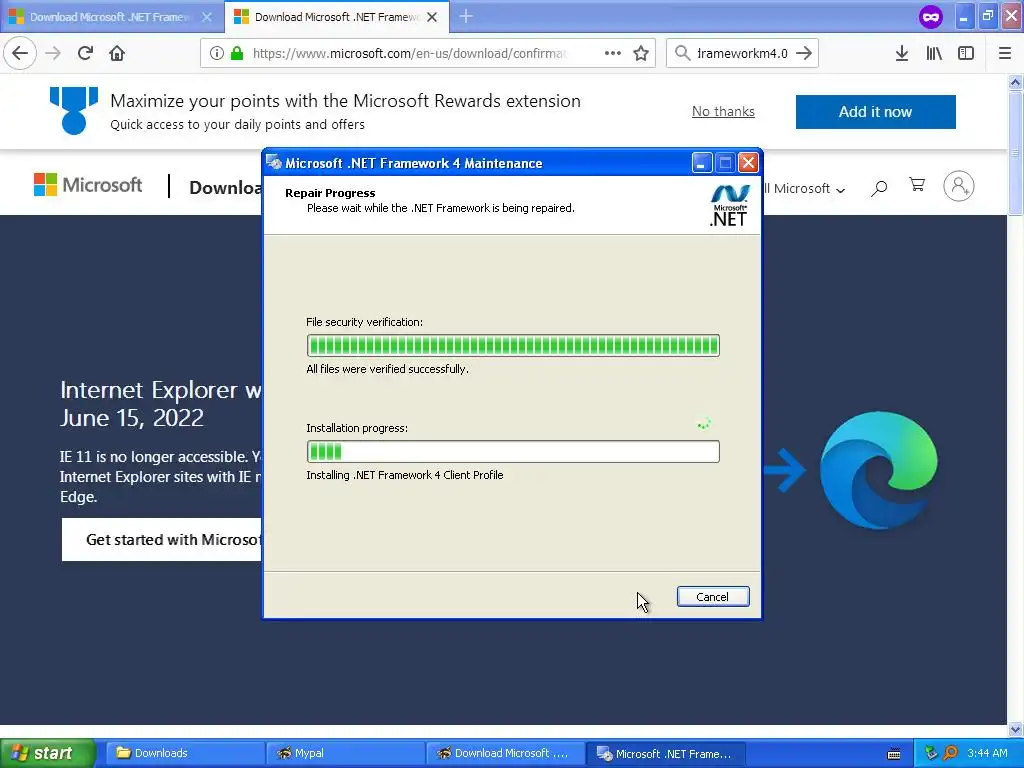Open the shopping cart icon on Microsoft page
Screen dimensions: 1024x768
(917, 185)
